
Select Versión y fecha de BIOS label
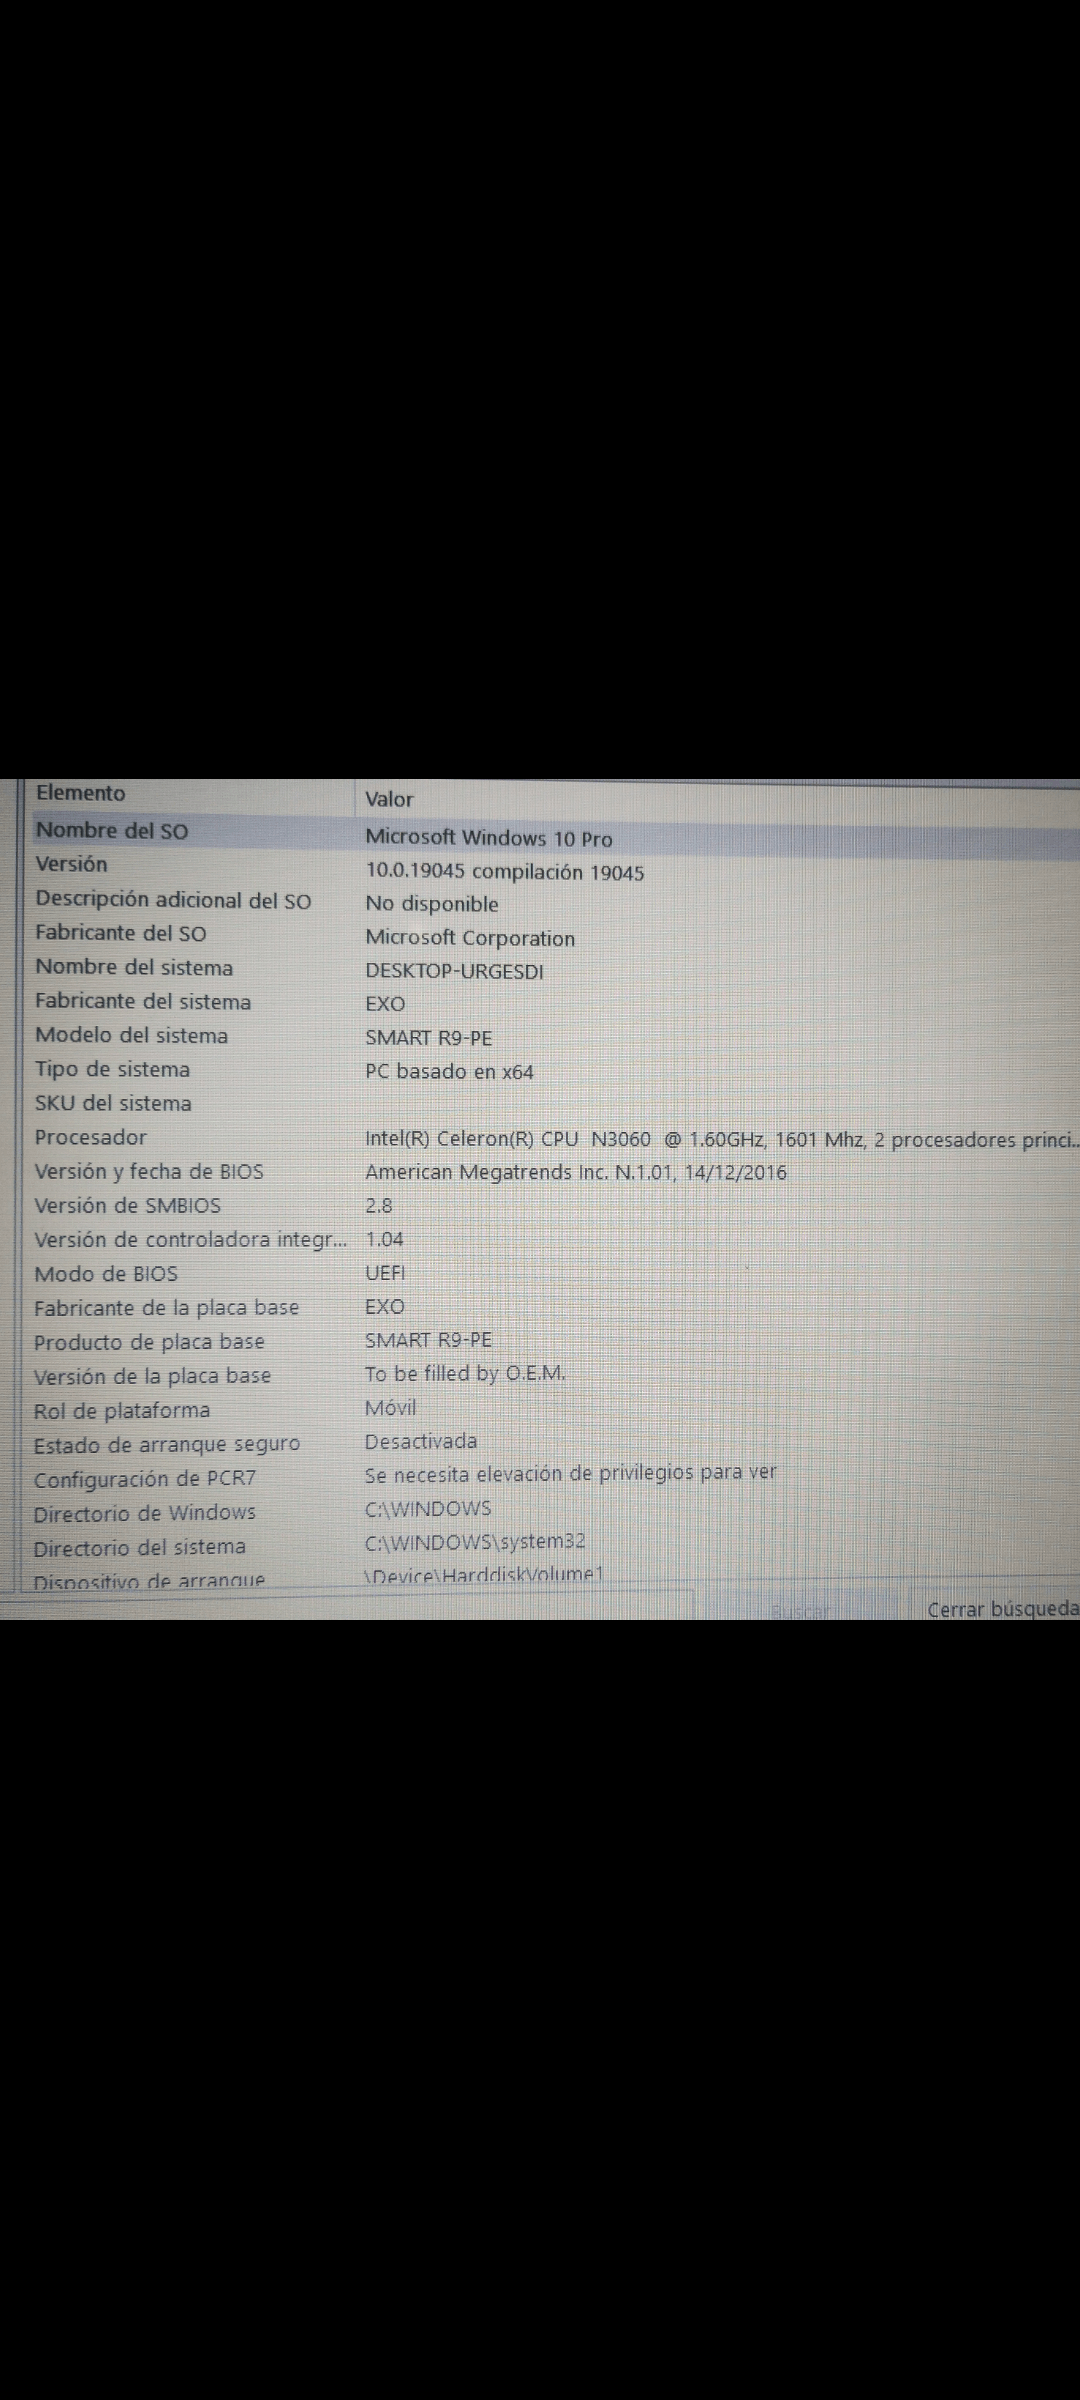(149, 1171)
